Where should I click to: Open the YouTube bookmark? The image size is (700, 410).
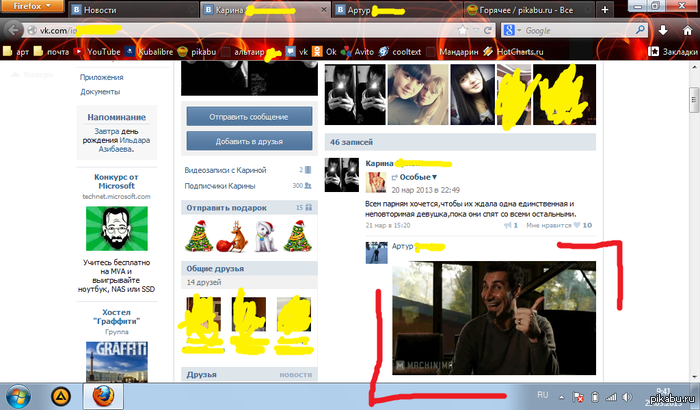click(97, 52)
